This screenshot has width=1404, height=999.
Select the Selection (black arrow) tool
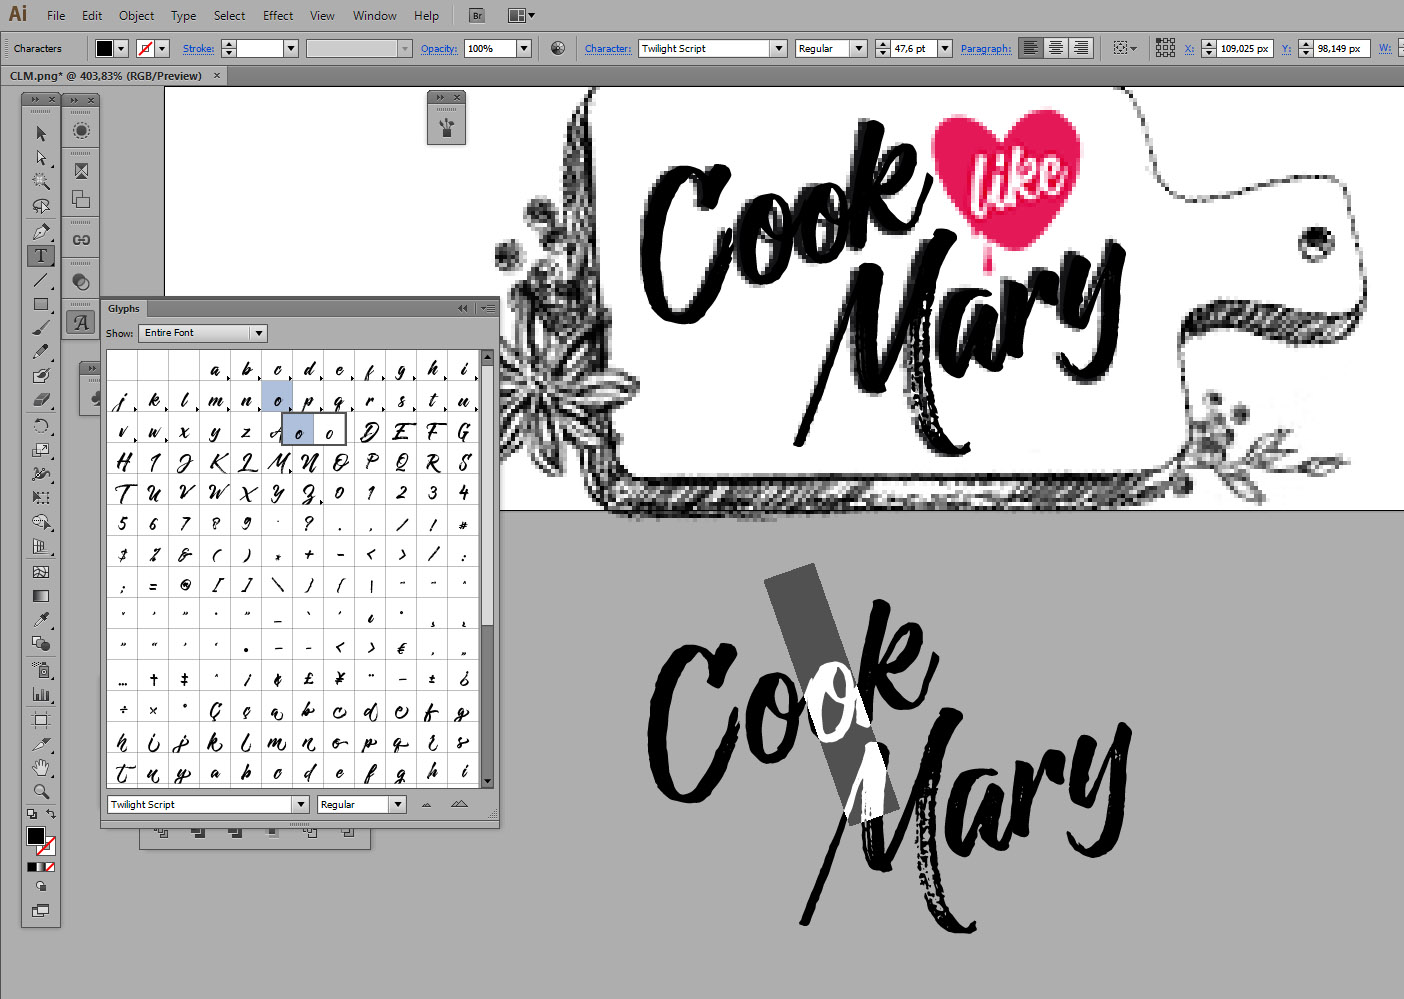click(x=41, y=133)
